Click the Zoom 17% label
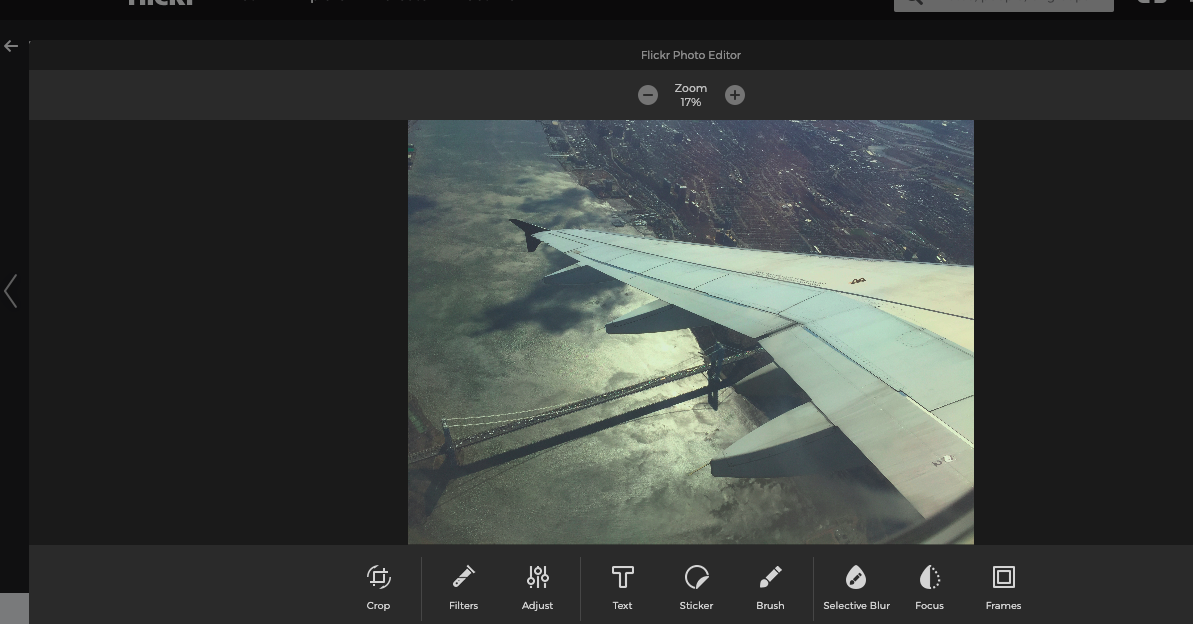 690,95
